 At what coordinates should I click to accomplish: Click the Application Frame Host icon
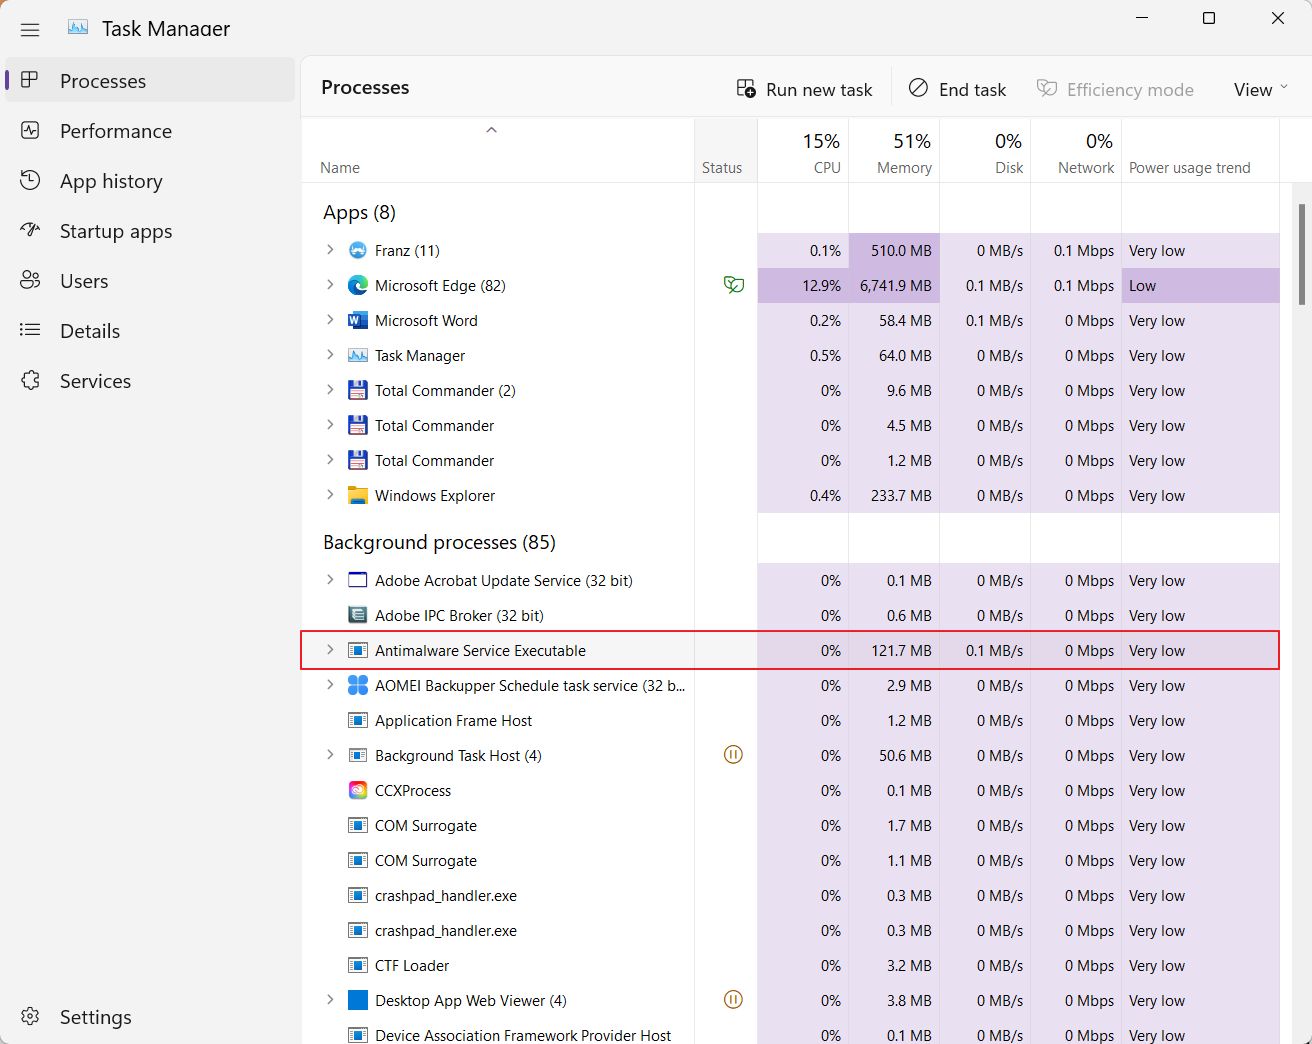357,720
